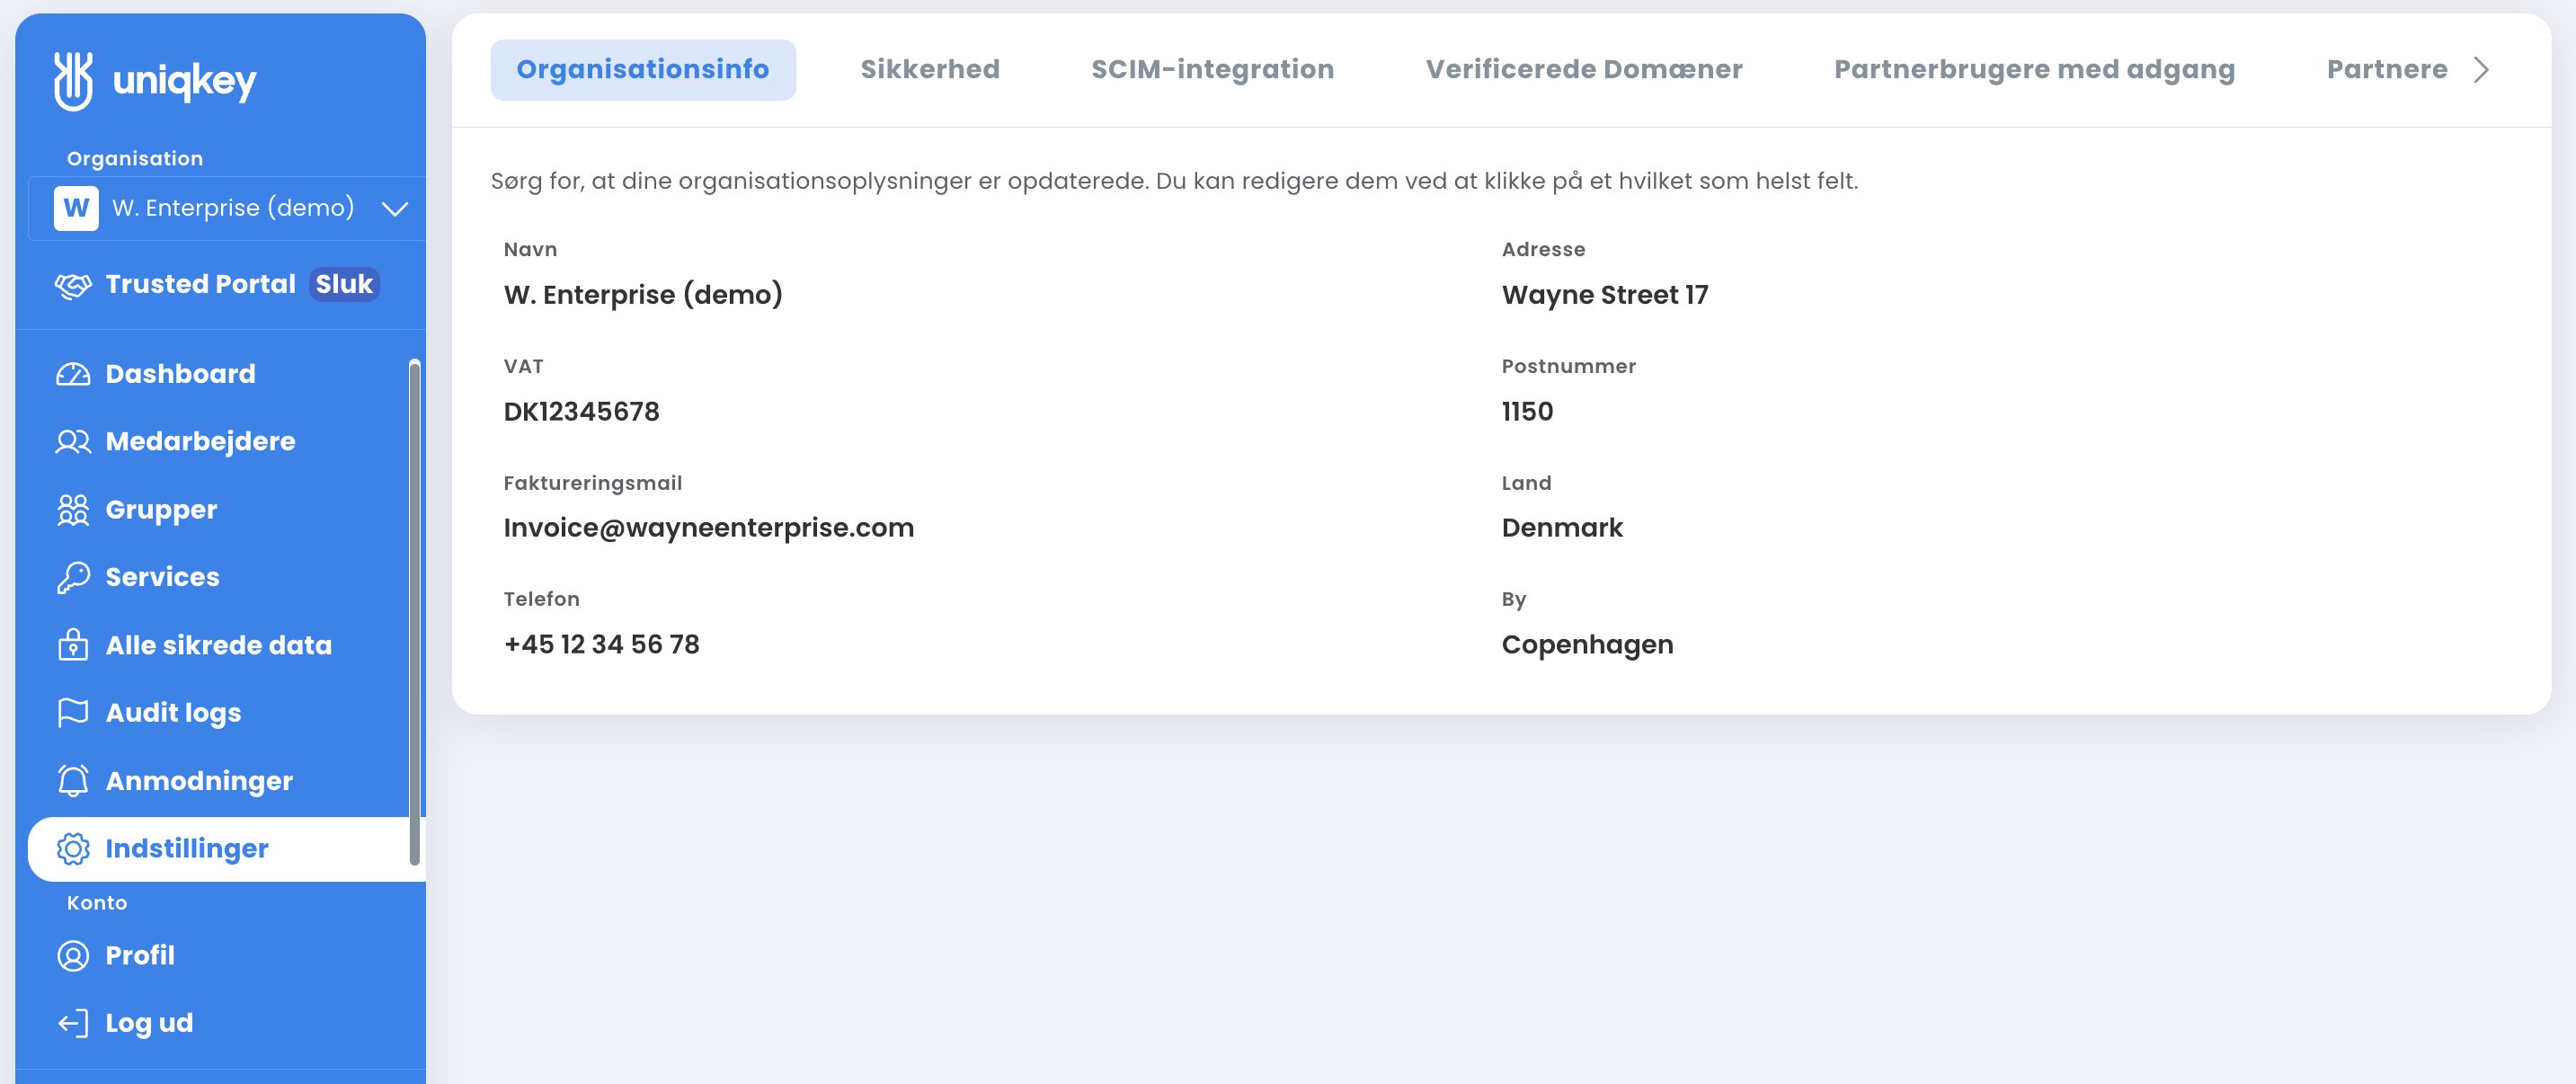
Task: Select the Medarbejdere people icon
Action: pyautogui.click(x=73, y=442)
